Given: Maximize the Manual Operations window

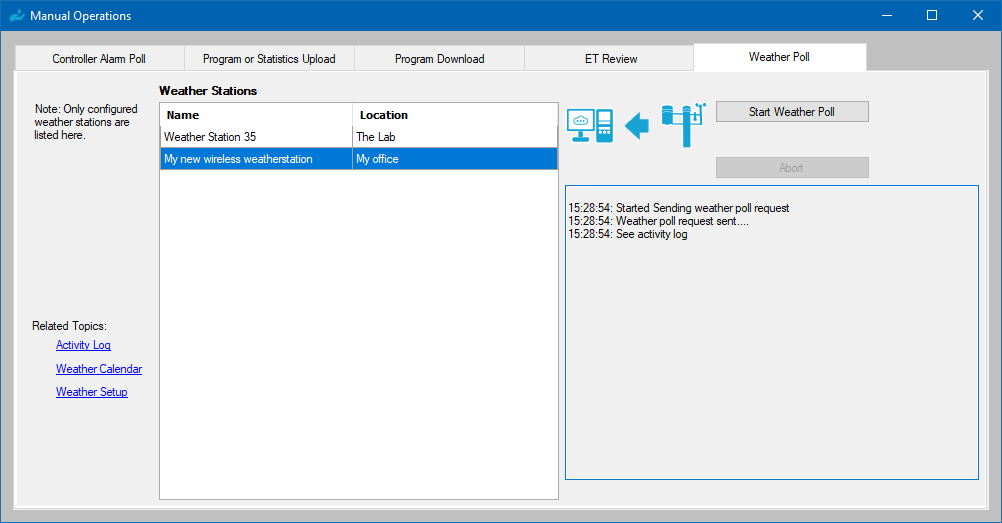Looking at the screenshot, I should tap(932, 15).
